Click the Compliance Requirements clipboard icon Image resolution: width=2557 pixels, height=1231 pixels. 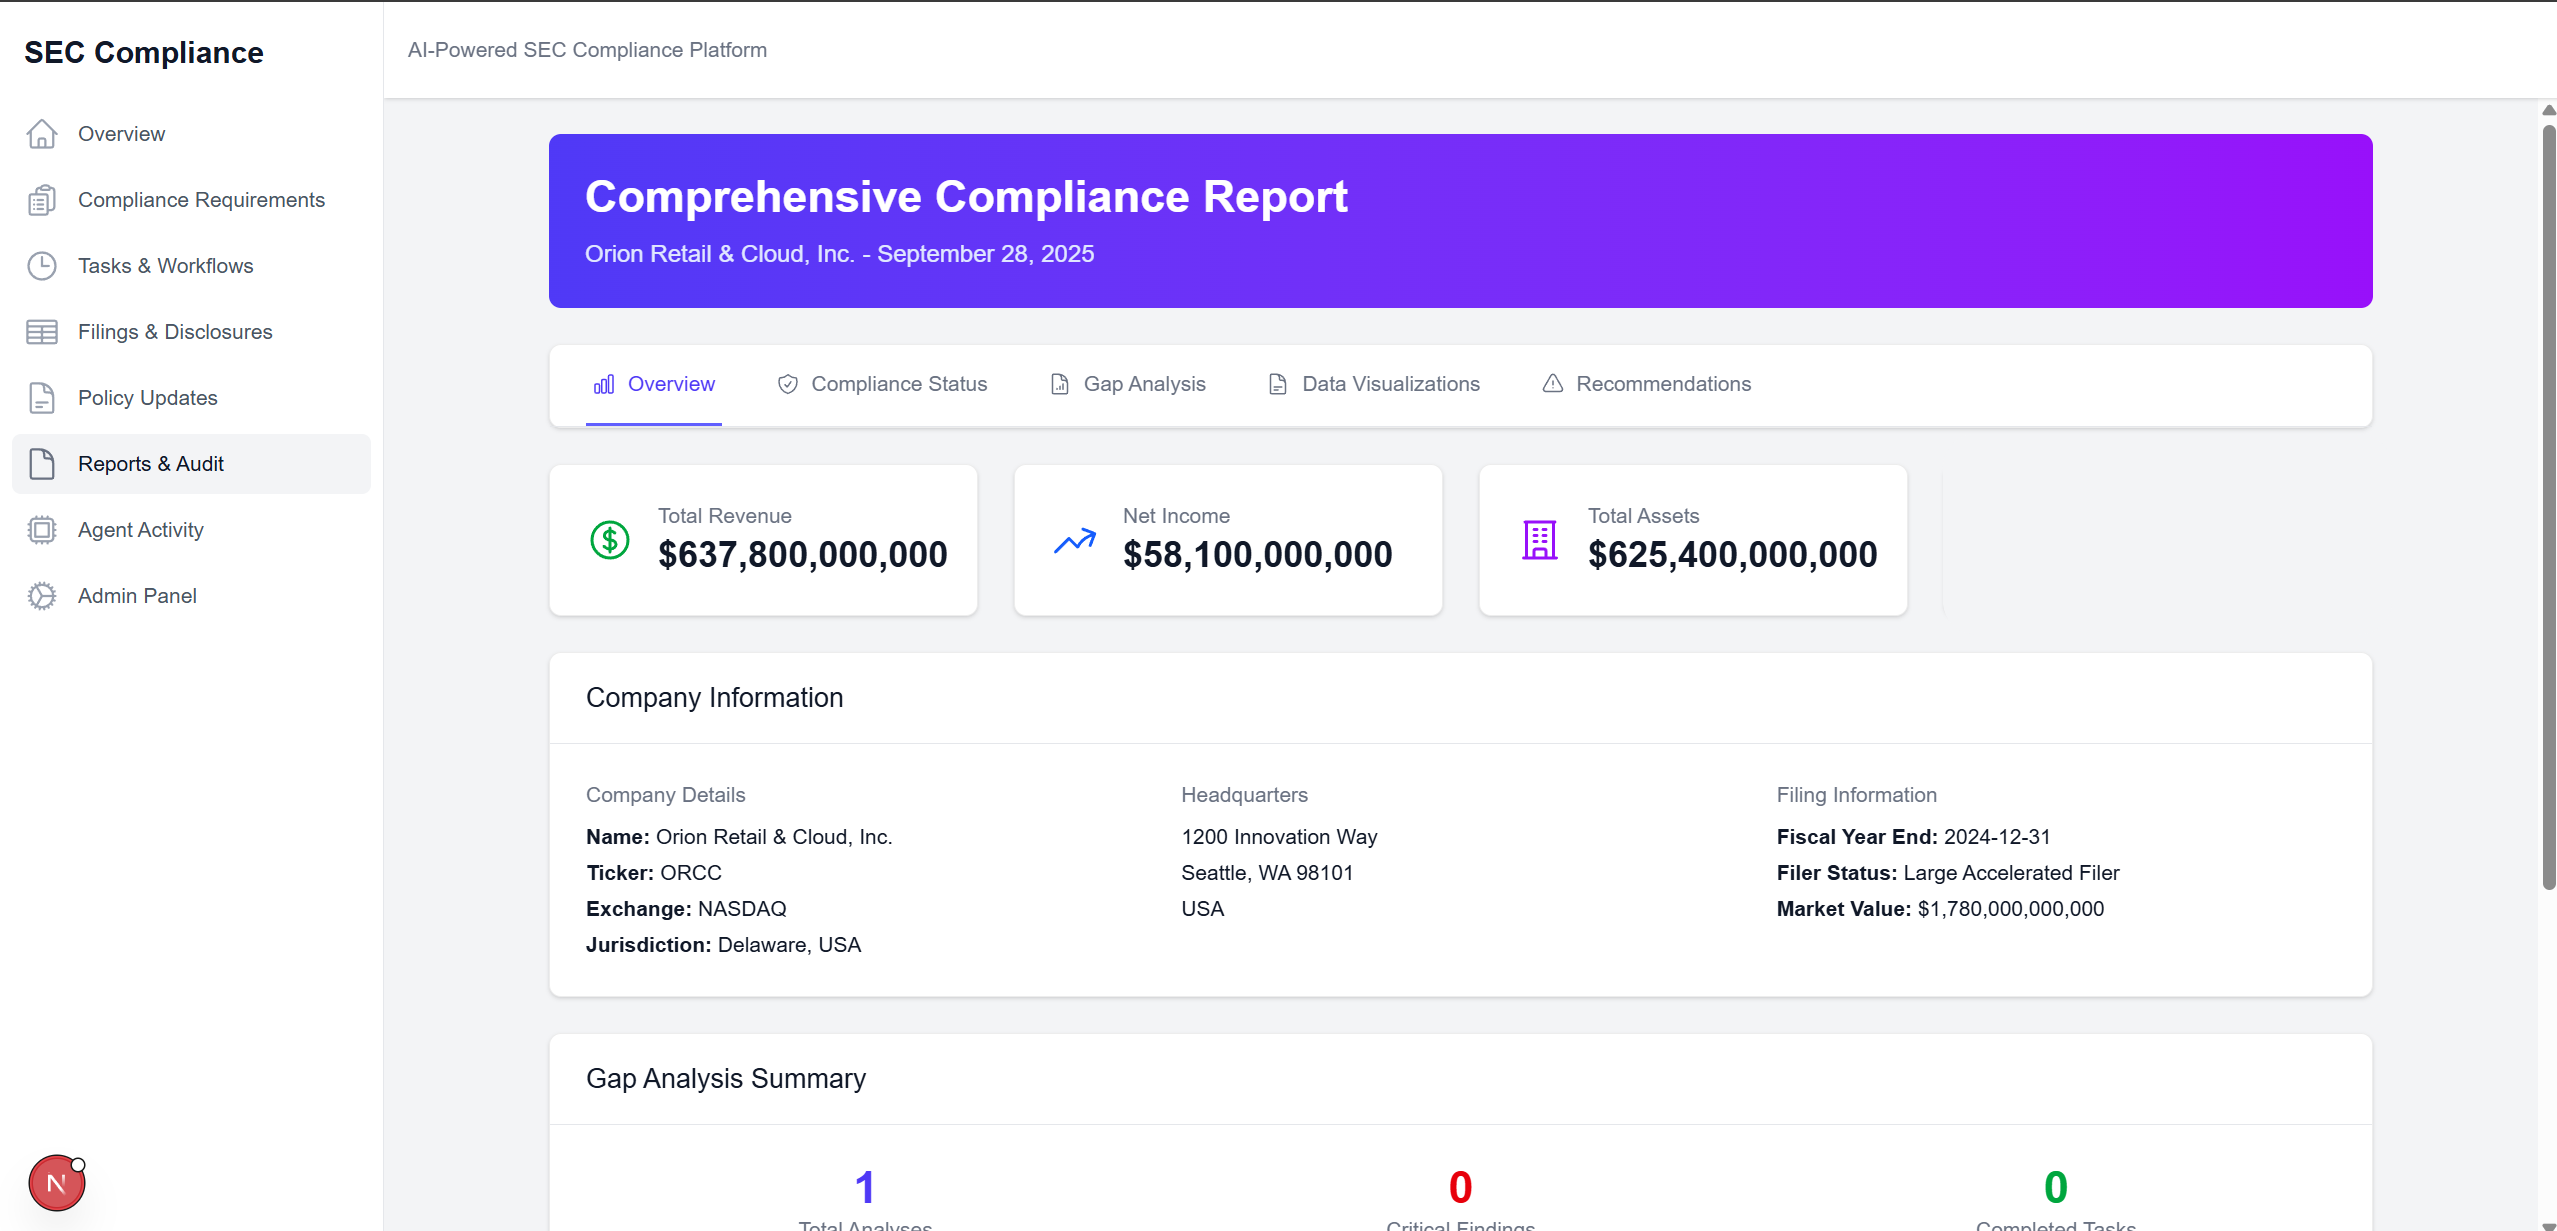point(41,200)
